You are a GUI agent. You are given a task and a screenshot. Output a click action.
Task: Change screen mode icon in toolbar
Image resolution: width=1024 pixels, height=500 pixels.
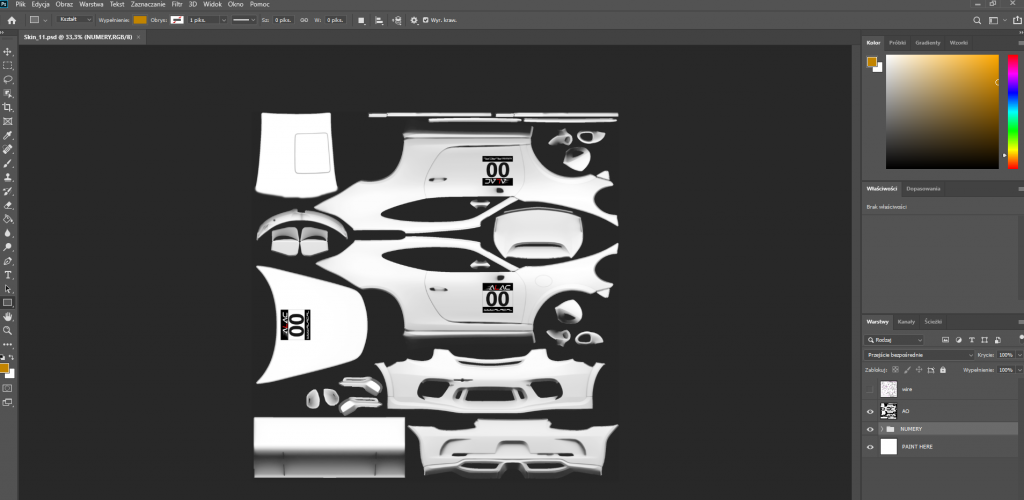(8, 403)
